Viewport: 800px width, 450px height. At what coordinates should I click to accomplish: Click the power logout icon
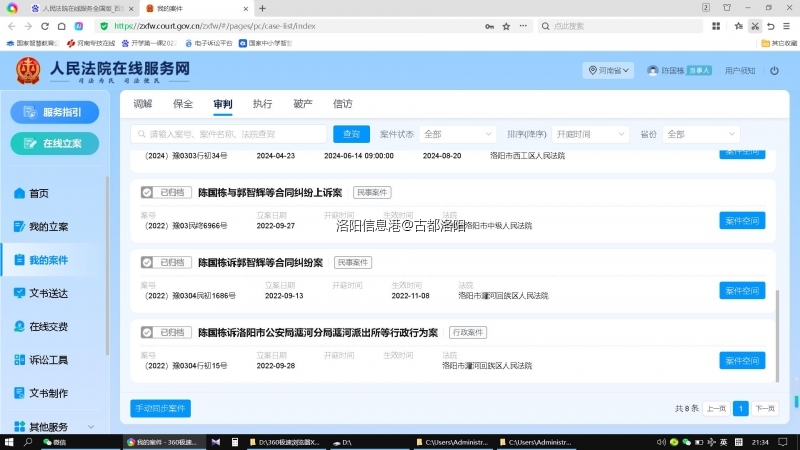(774, 70)
